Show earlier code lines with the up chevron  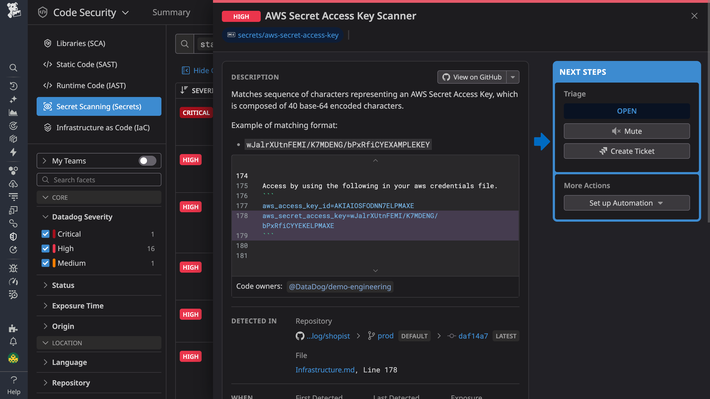tap(375, 161)
